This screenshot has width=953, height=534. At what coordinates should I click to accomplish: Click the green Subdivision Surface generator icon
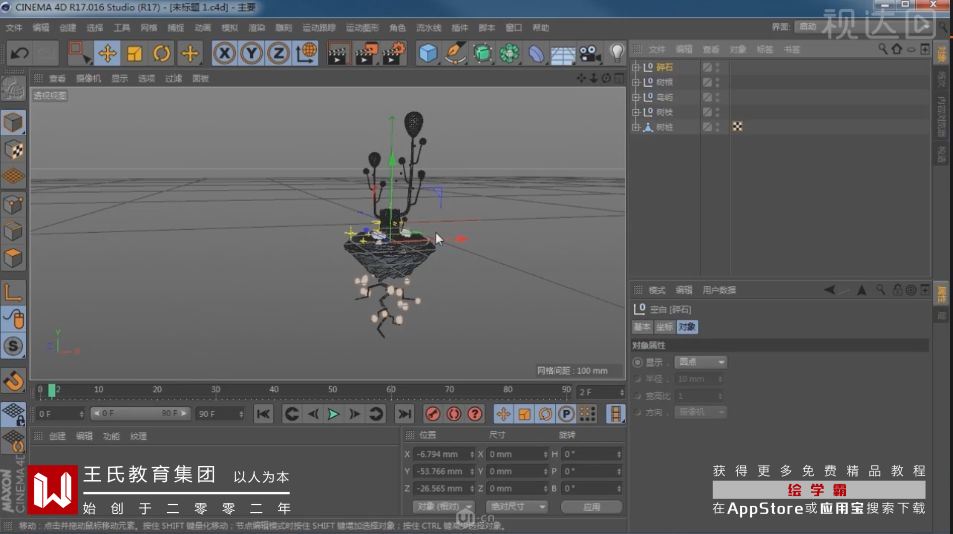(x=483, y=53)
